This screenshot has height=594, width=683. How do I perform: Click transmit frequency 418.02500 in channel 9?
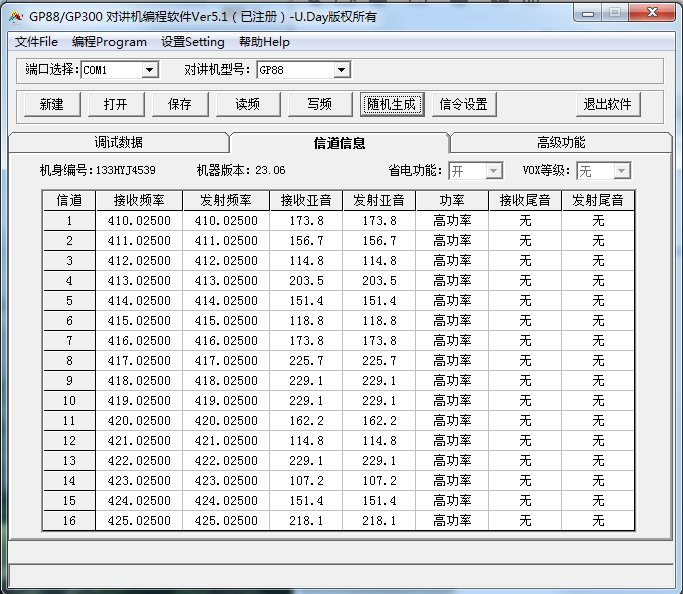tap(226, 381)
